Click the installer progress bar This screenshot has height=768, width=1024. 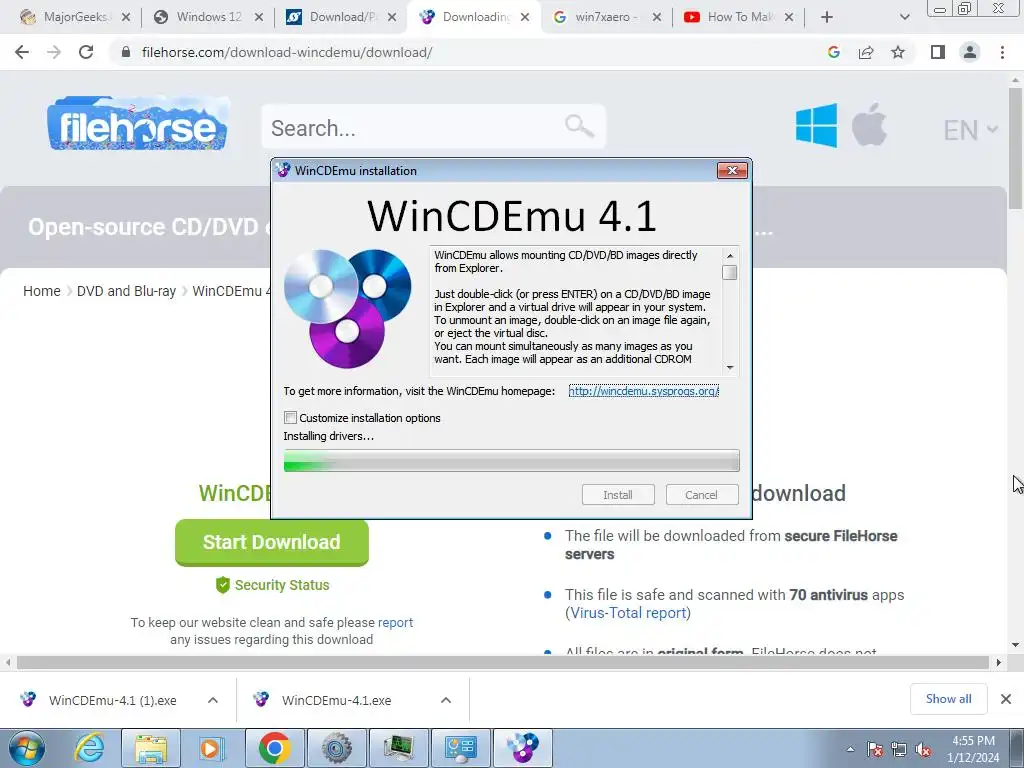point(511,460)
